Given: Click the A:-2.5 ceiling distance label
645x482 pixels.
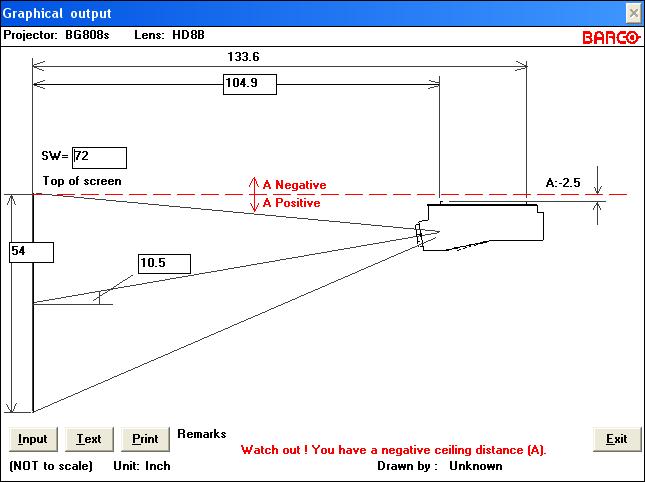Looking at the screenshot, I should [563, 183].
